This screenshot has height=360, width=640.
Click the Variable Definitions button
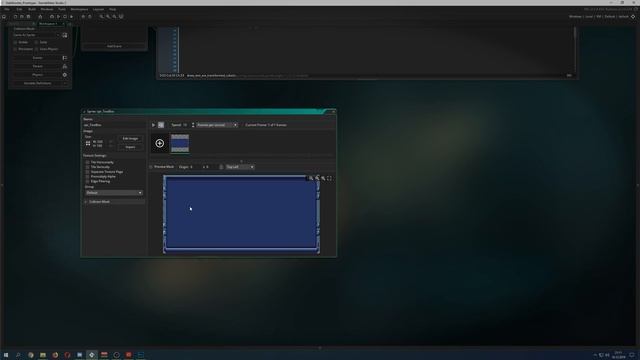(x=37, y=83)
